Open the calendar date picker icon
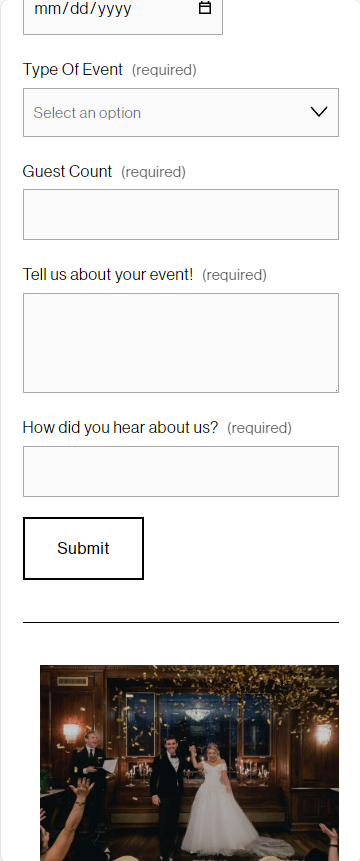 coord(205,8)
